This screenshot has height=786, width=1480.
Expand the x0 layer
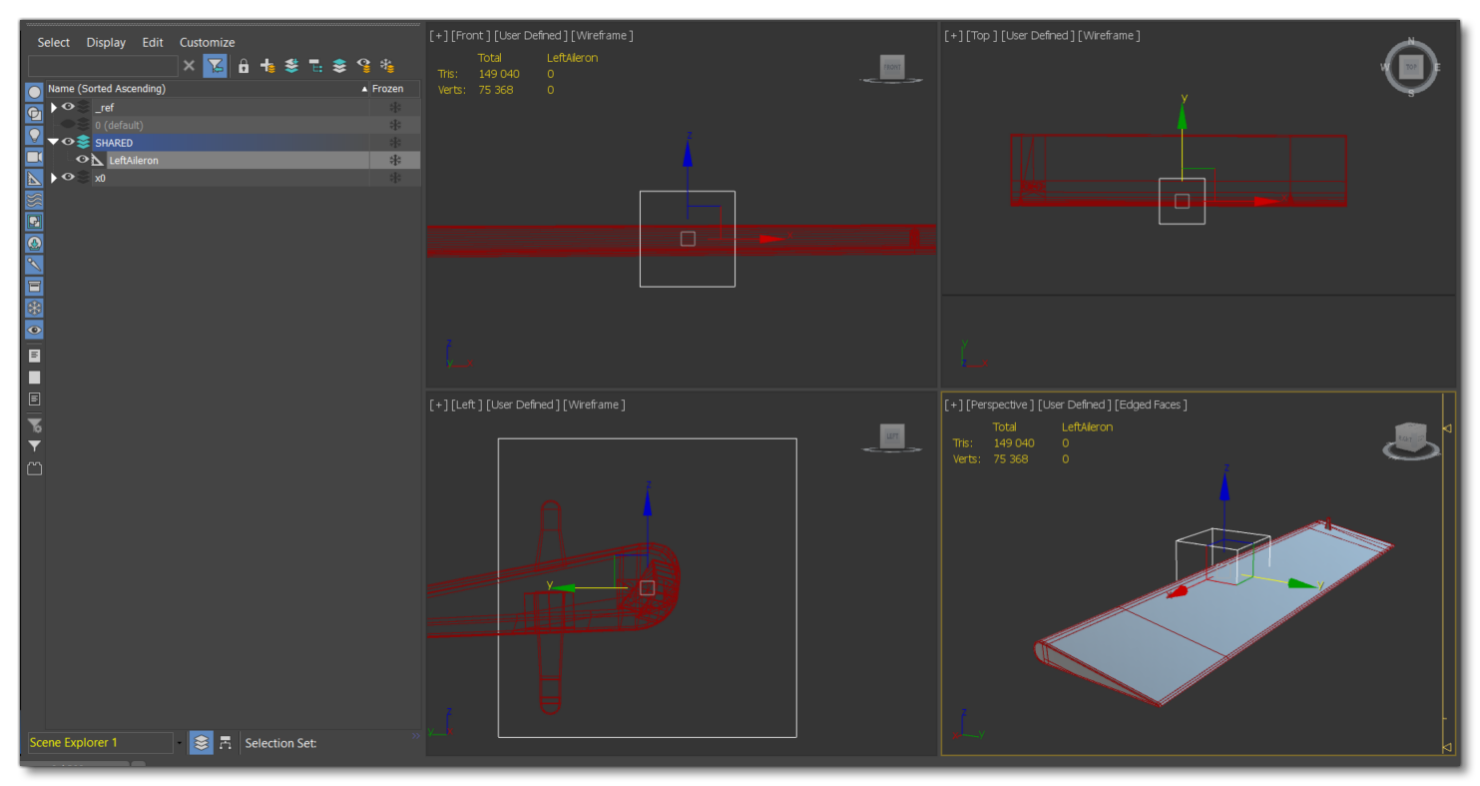[54, 178]
